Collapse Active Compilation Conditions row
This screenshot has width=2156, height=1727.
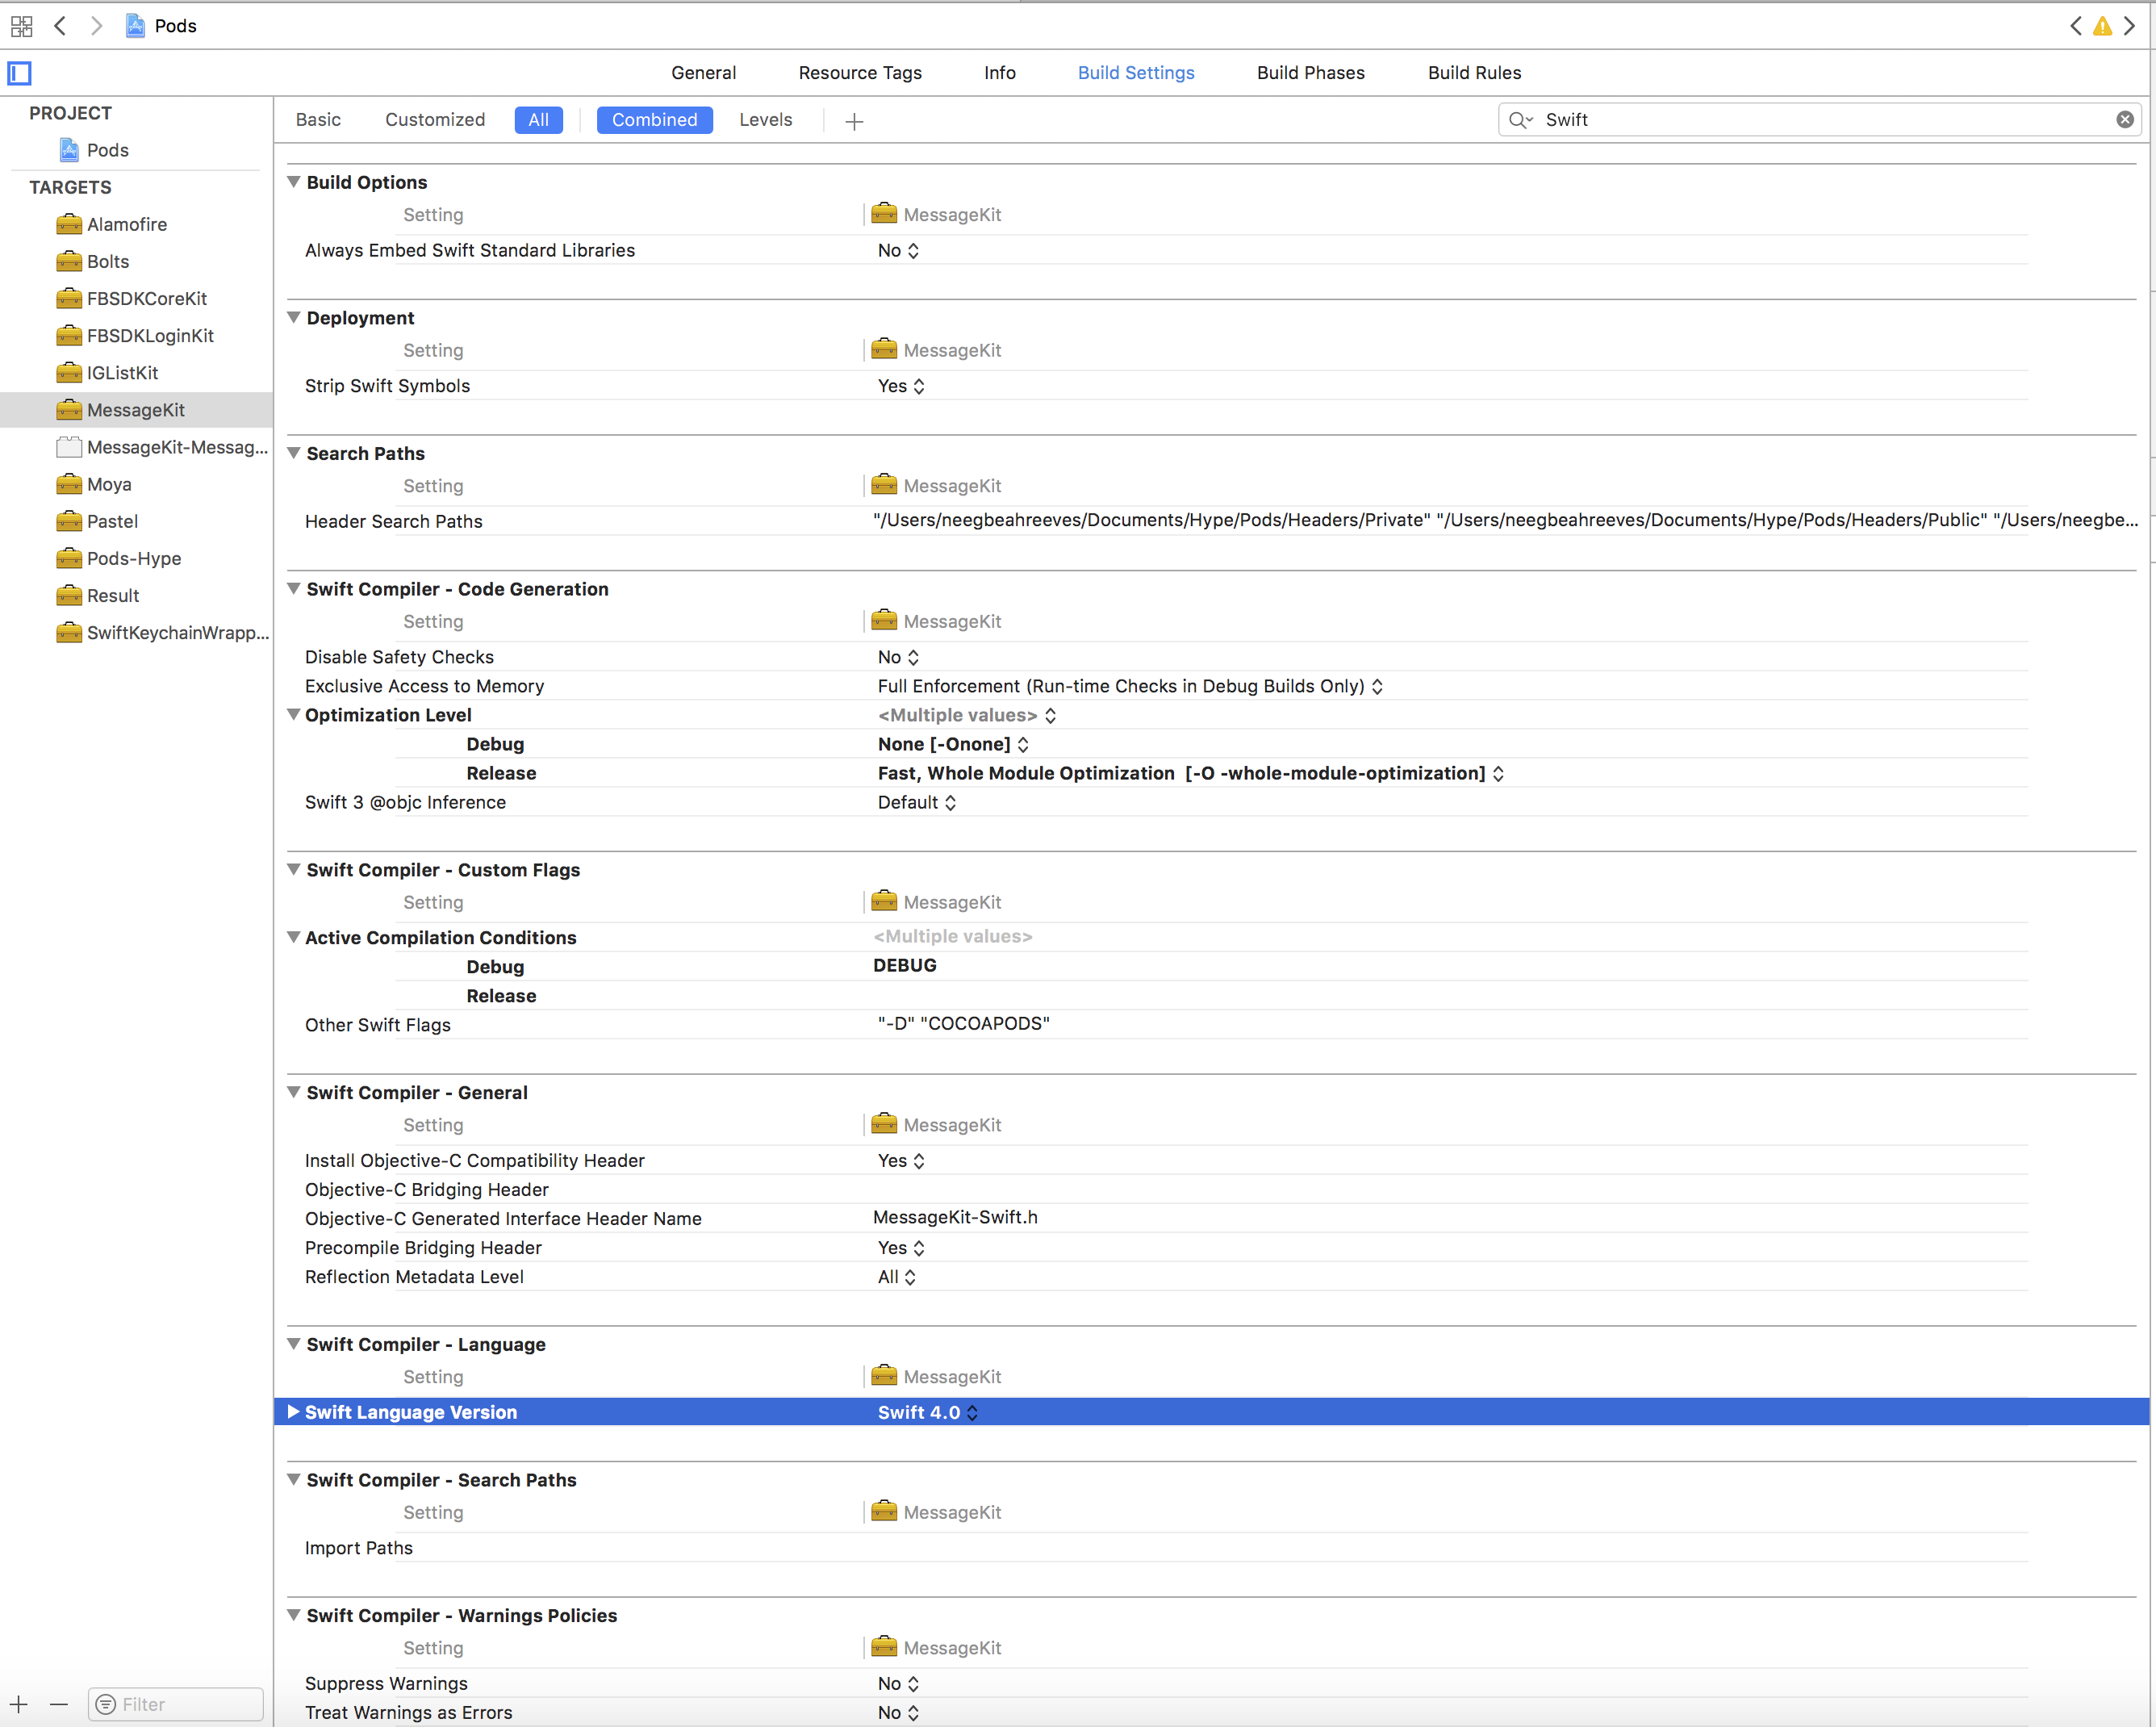point(294,937)
